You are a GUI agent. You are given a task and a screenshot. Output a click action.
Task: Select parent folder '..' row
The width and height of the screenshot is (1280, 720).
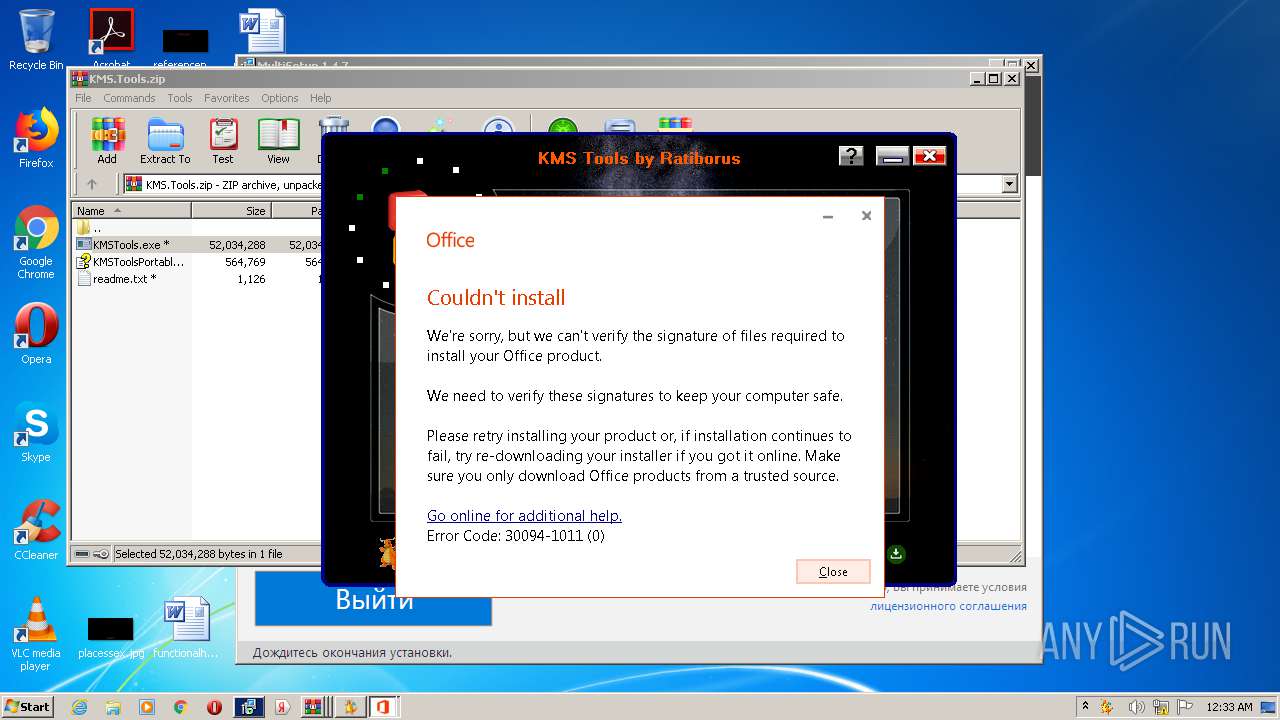point(90,228)
